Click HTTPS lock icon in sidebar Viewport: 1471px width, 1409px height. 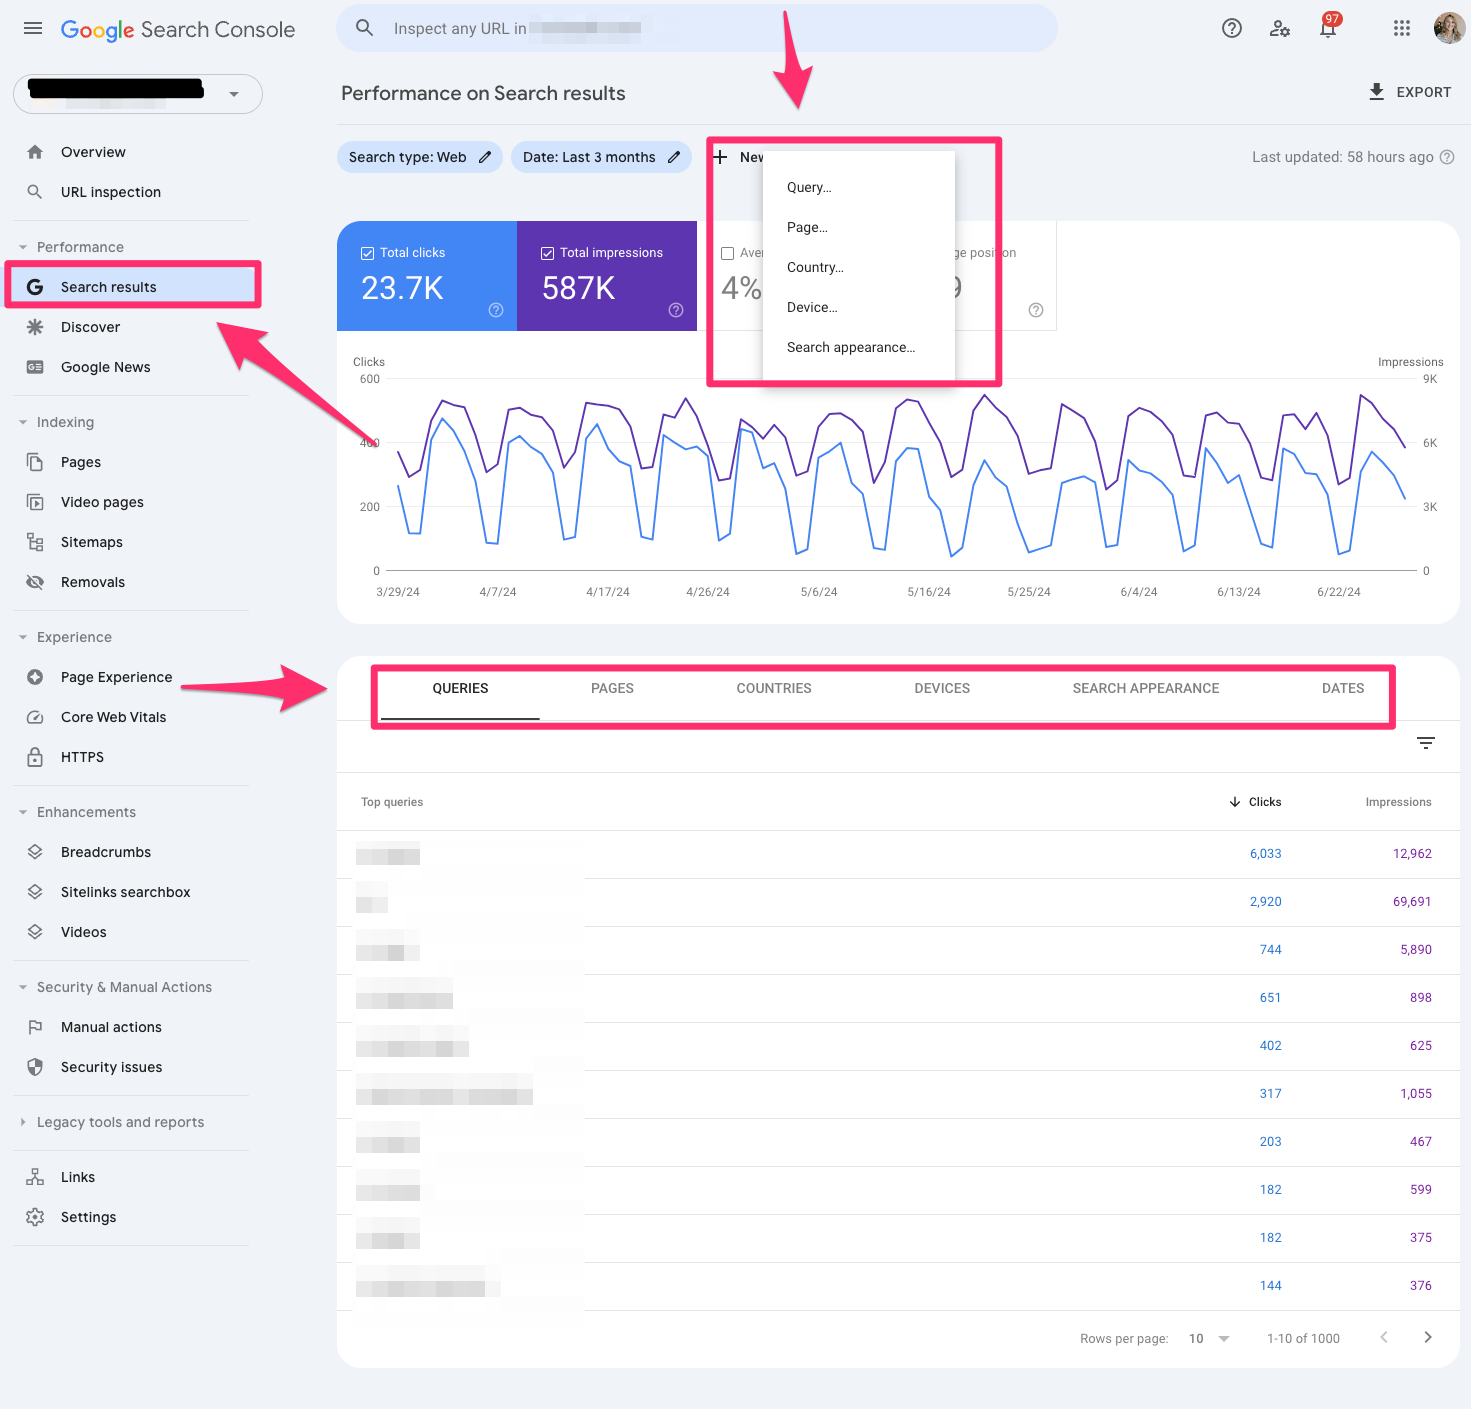pyautogui.click(x=35, y=757)
